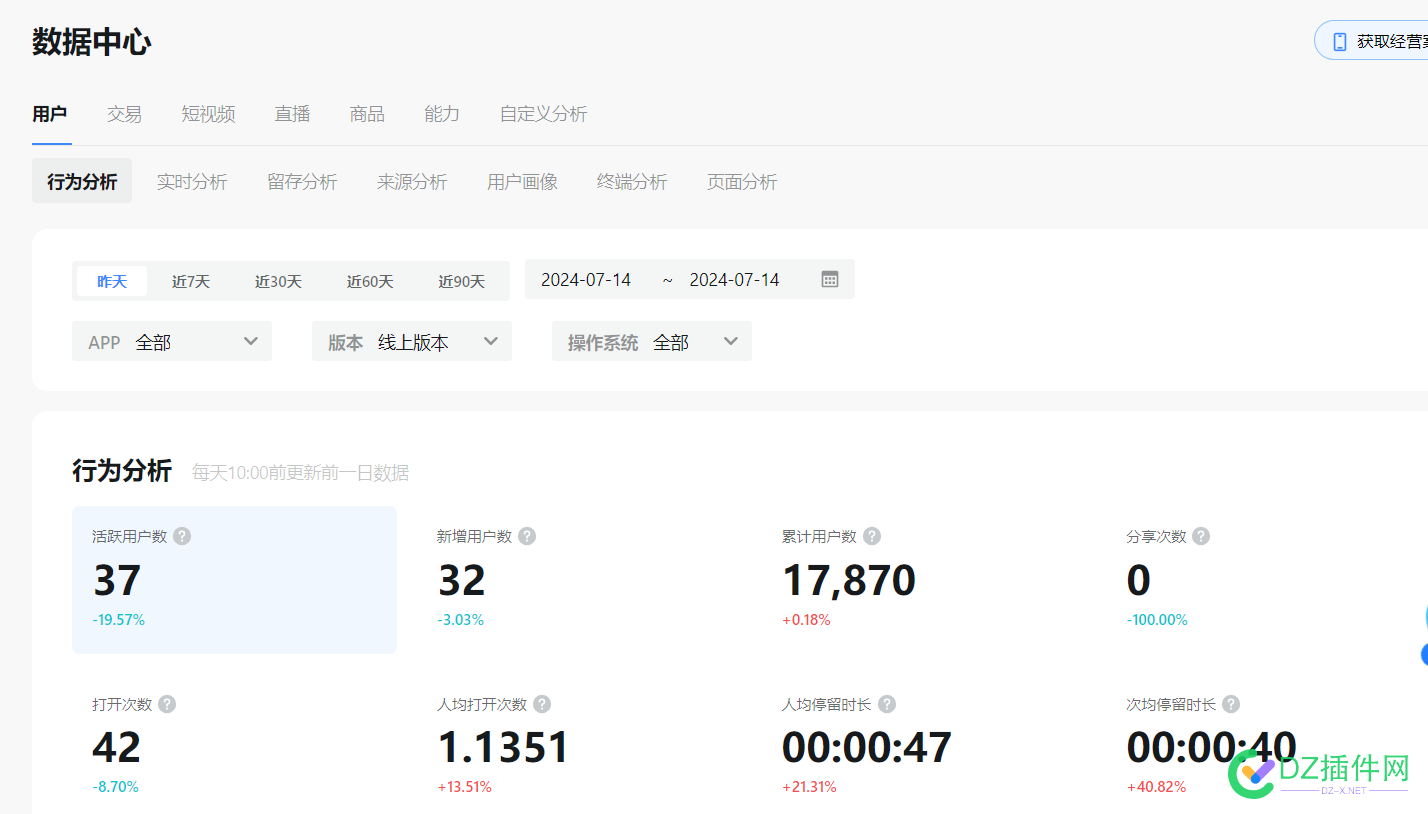1428x814 pixels.
Task: Choose the 近7天 time range
Action: point(191,281)
